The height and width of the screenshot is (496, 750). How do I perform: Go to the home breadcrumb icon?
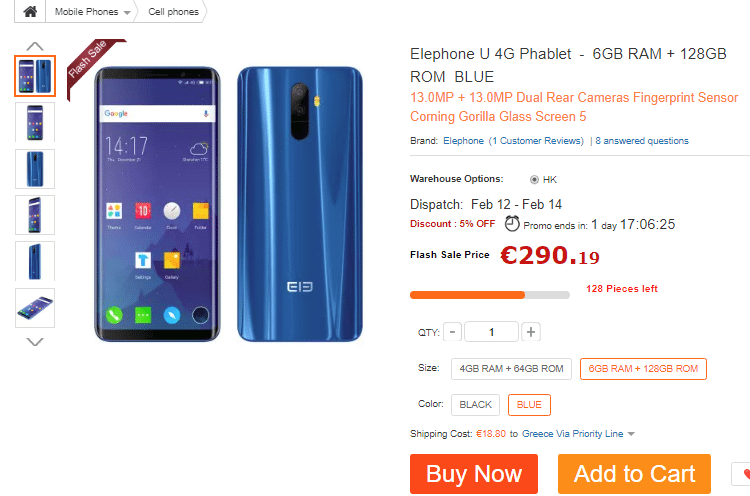click(x=30, y=11)
